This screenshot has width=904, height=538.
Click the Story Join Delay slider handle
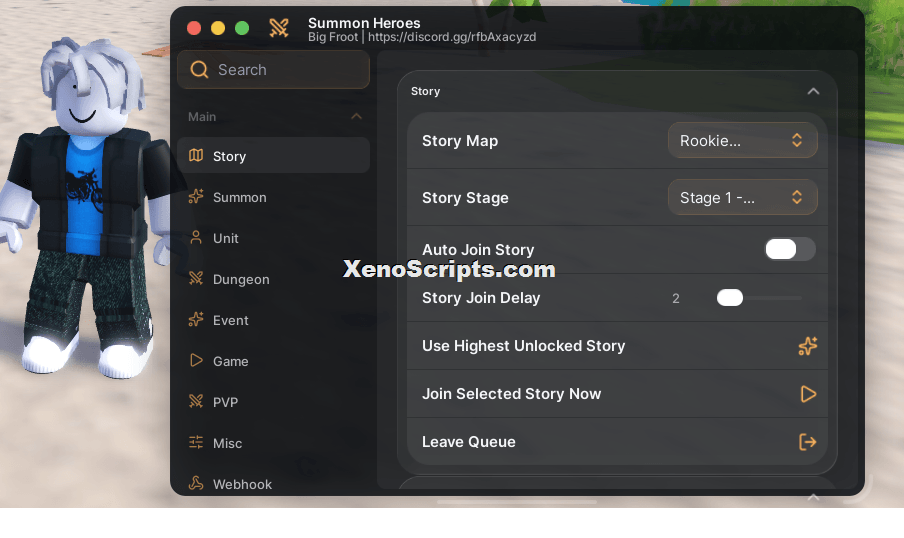coord(730,298)
